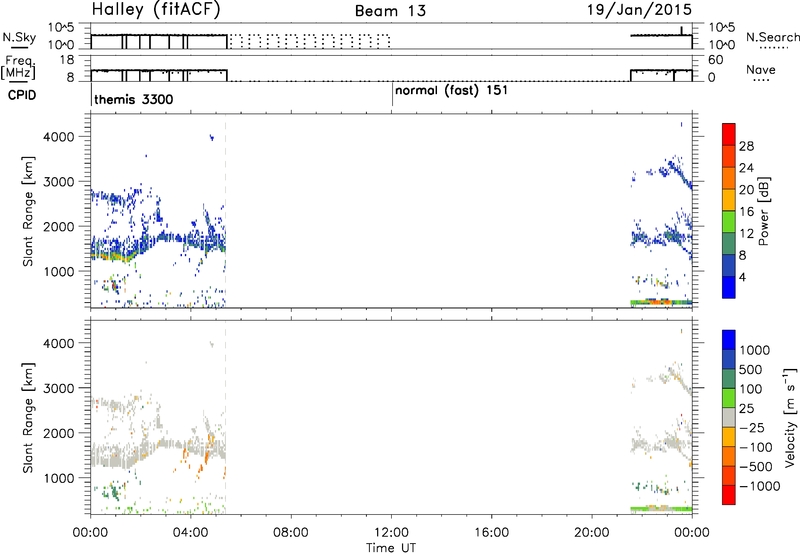800x554 pixels.
Task: Click the 'Time UT' axis title
Action: (x=391, y=547)
